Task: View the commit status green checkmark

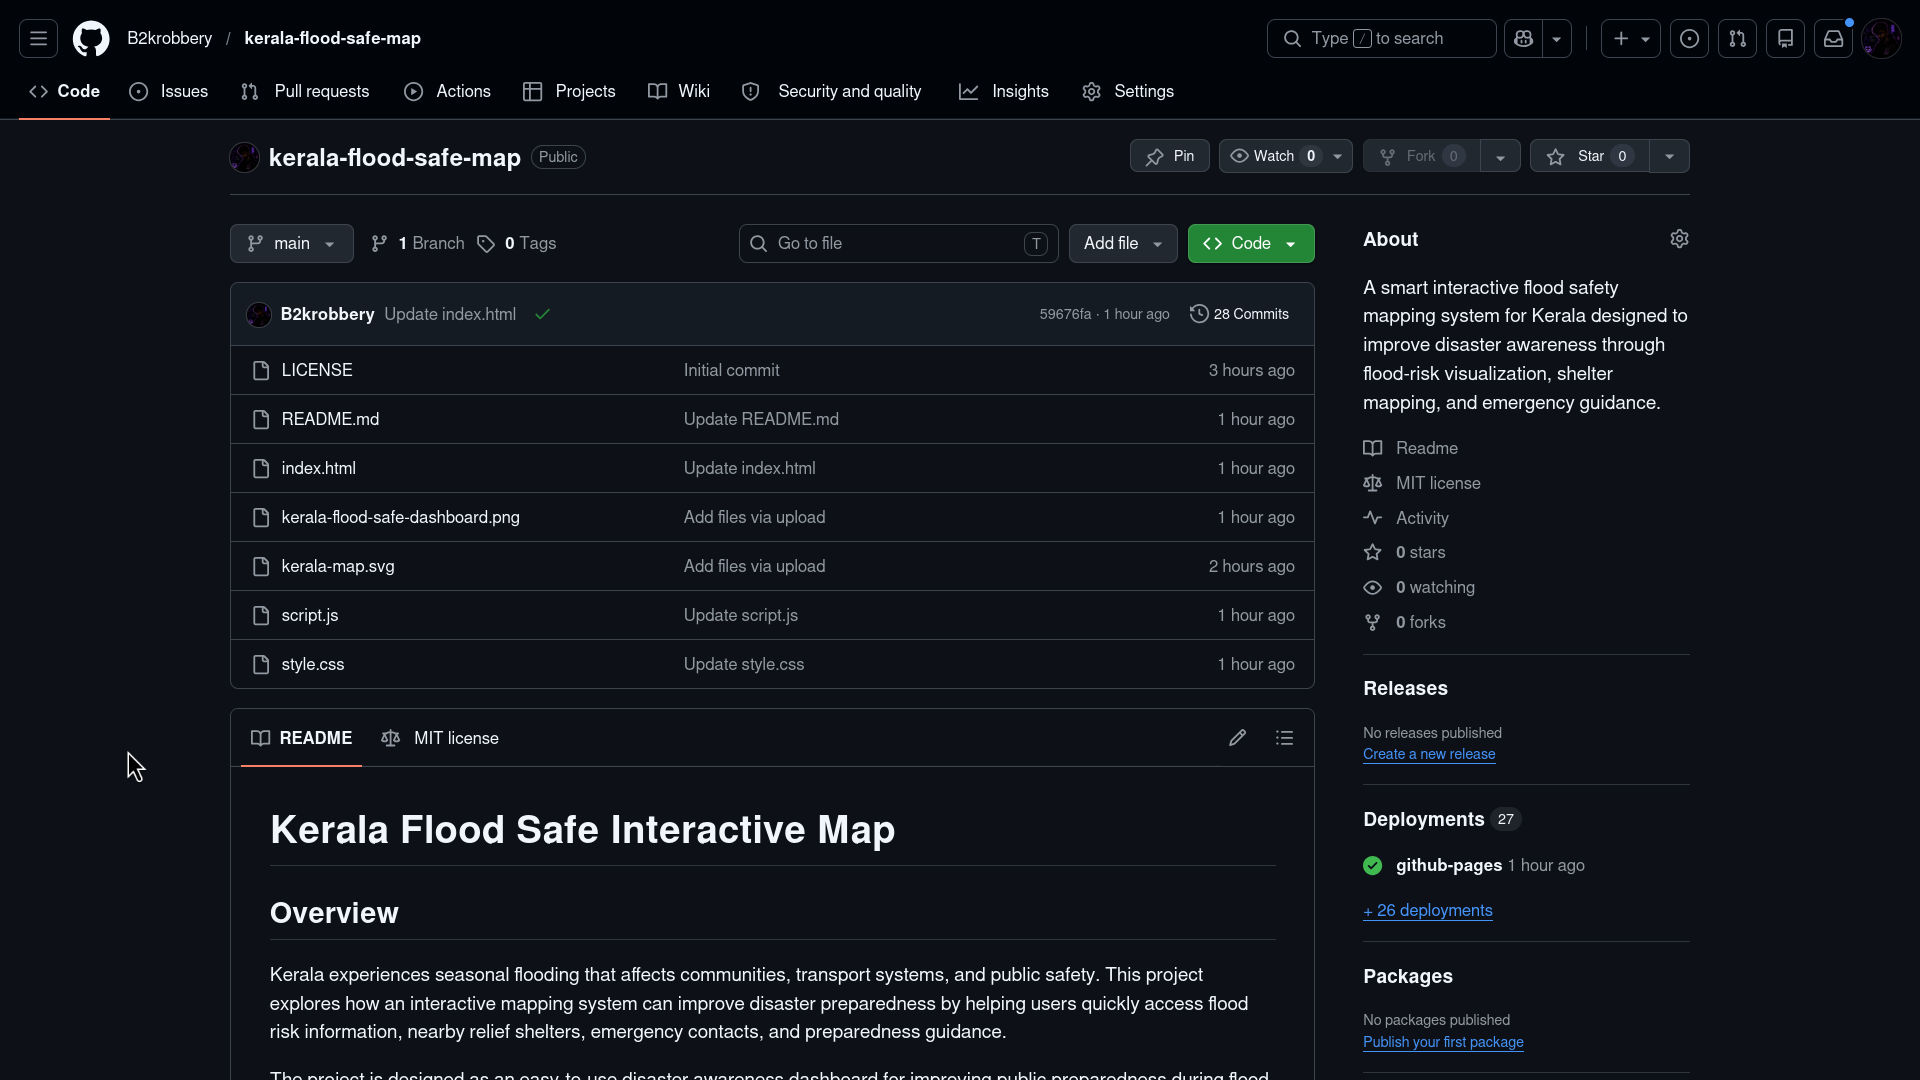Action: [x=543, y=314]
